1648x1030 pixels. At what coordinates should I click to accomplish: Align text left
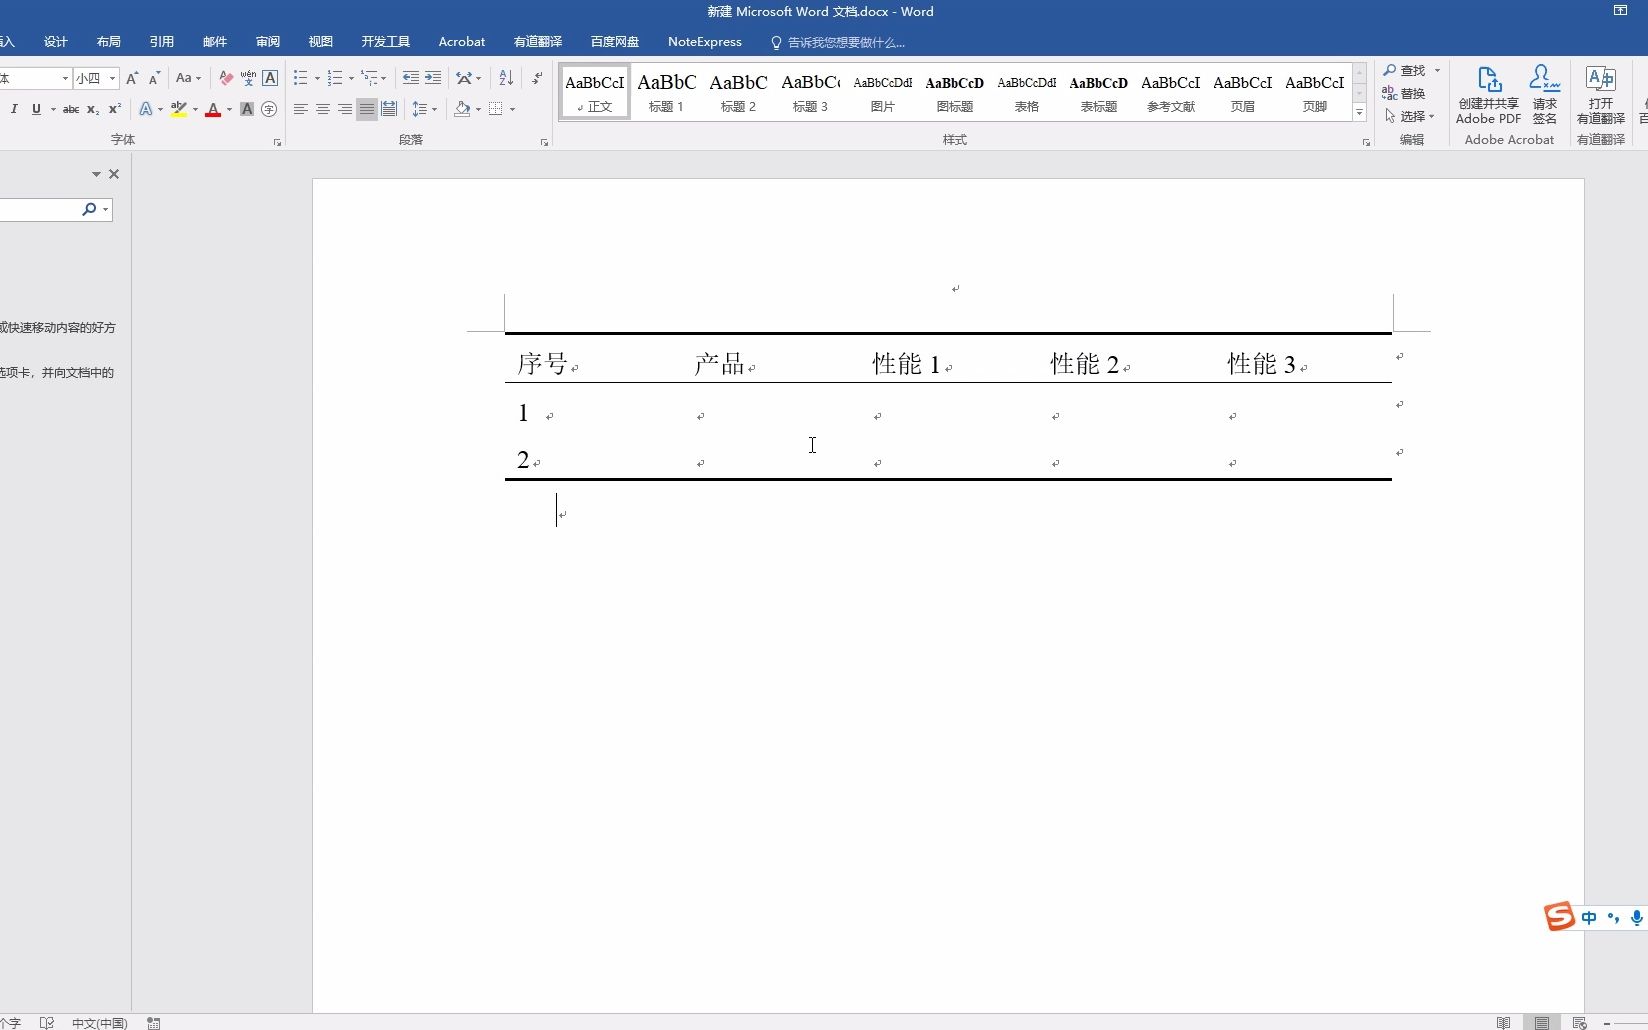click(x=301, y=109)
